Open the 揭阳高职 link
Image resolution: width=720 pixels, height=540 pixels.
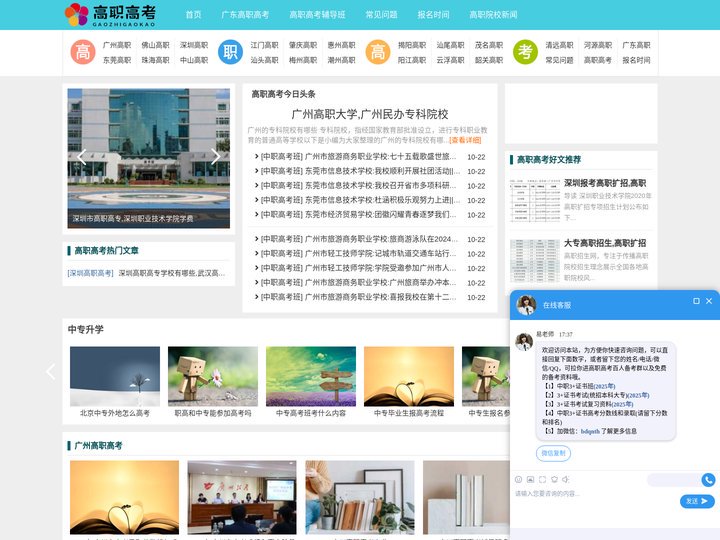click(x=412, y=45)
